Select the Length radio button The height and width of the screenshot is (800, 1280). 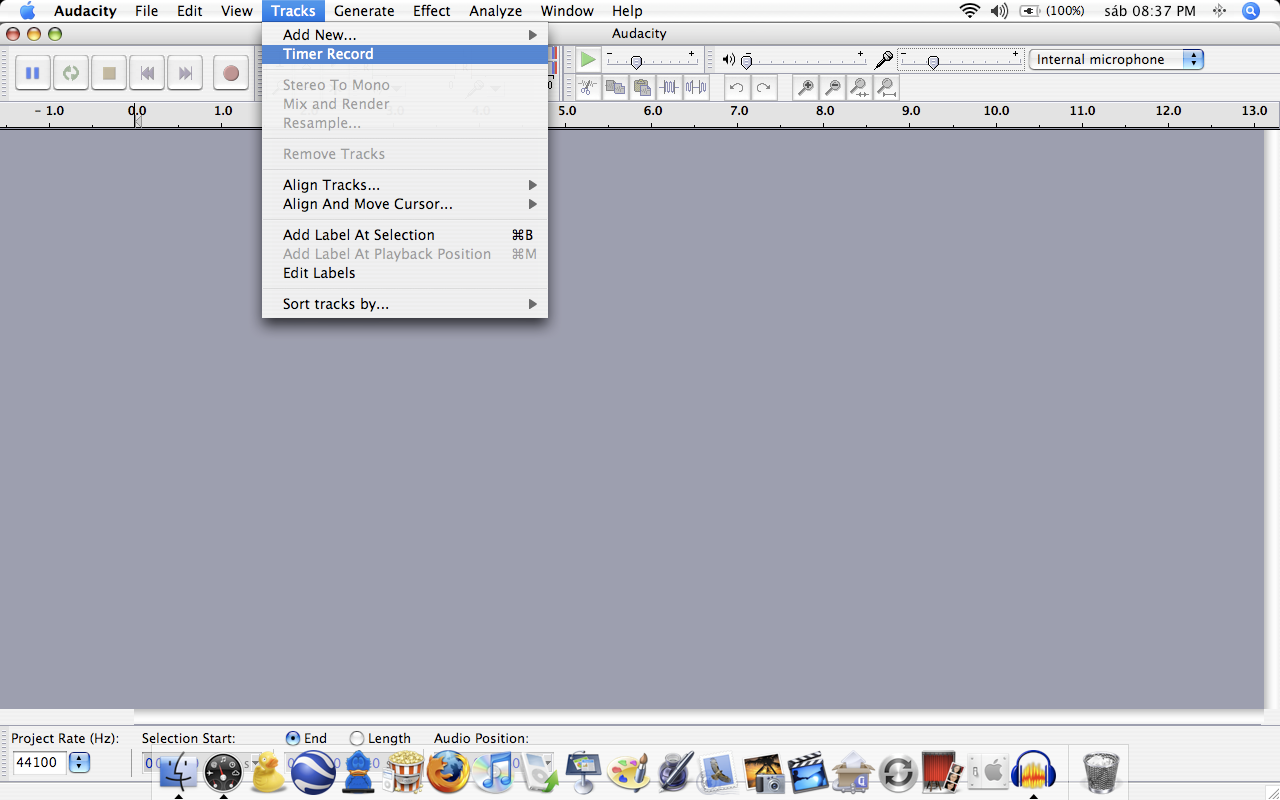[x=355, y=738]
